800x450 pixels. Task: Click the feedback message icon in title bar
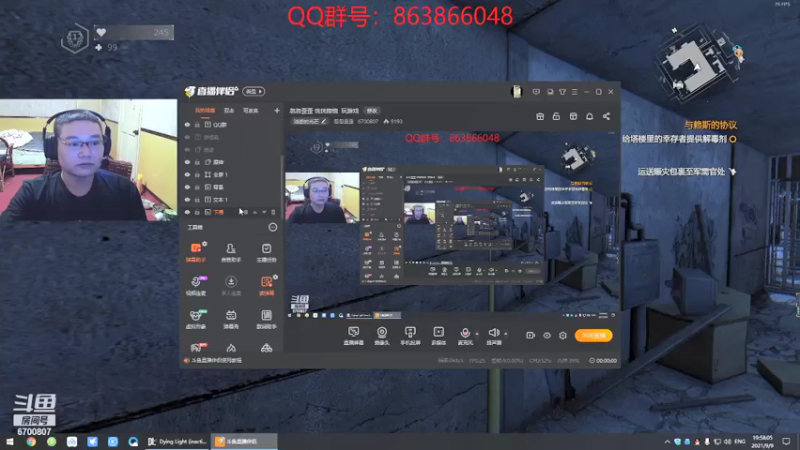tap(536, 92)
